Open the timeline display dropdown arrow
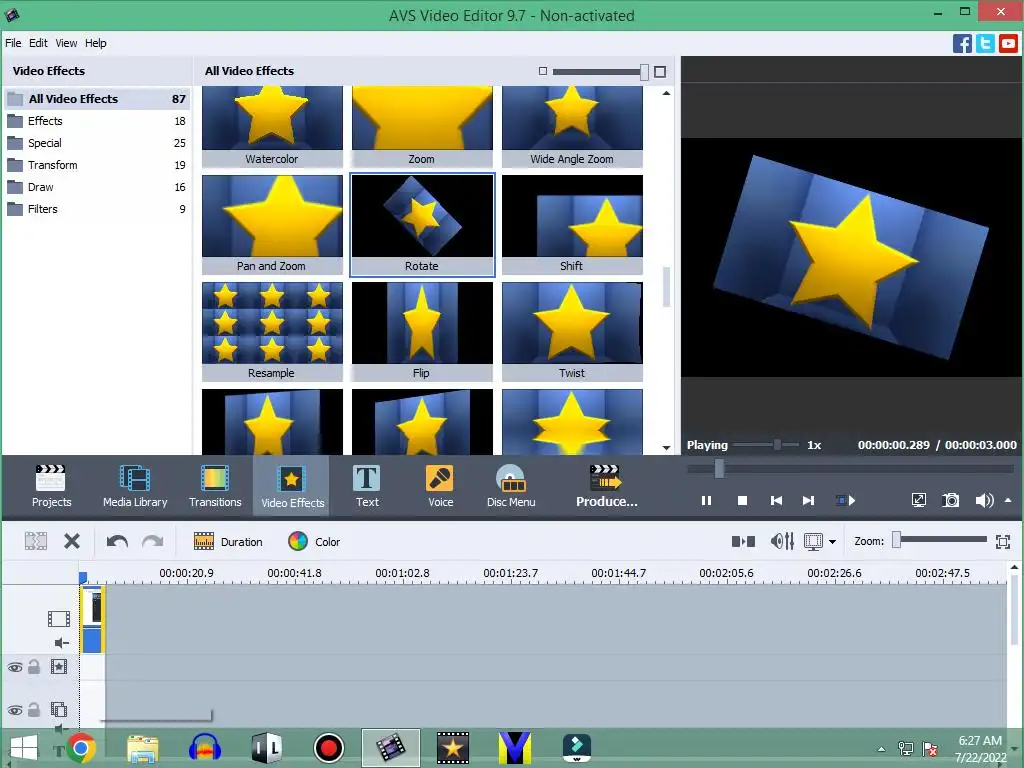Viewport: 1024px width, 768px height. pos(832,541)
